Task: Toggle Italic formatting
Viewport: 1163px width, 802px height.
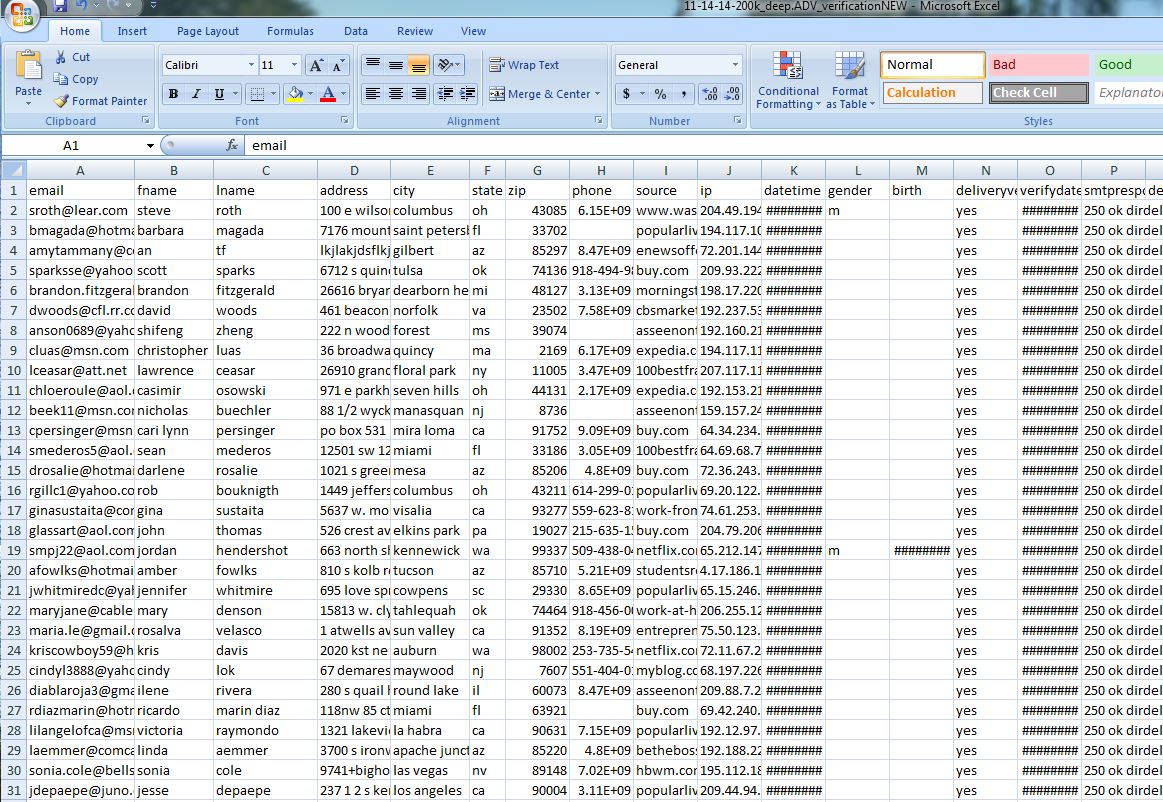Action: [194, 93]
